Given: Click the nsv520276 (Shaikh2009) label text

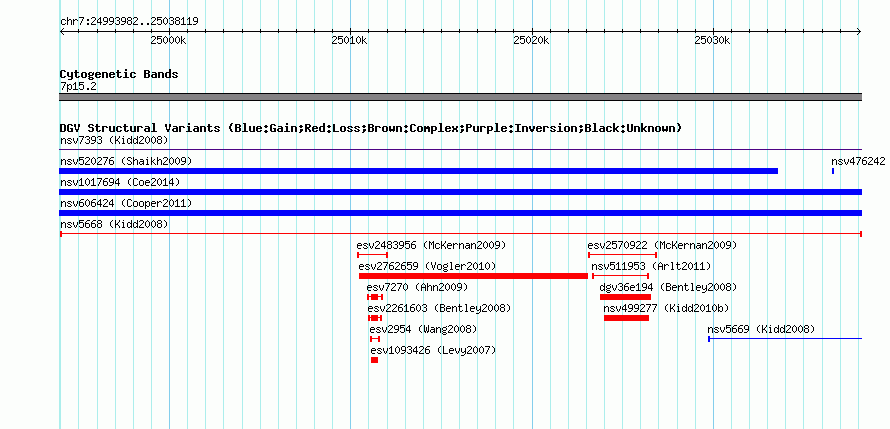Looking at the screenshot, I should tap(126, 161).
